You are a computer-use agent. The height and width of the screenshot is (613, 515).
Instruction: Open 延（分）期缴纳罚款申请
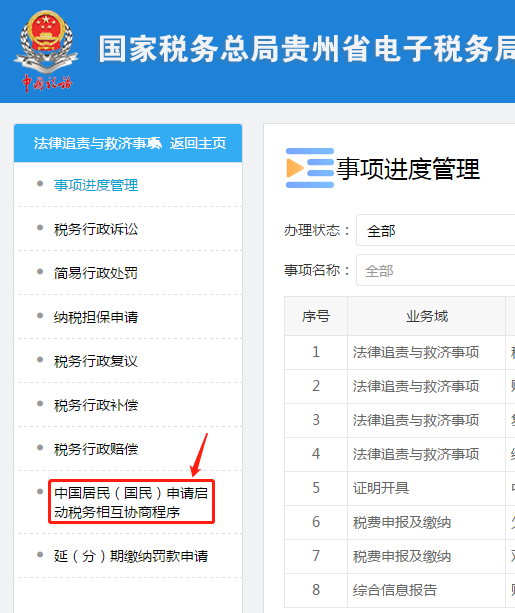coord(131,556)
